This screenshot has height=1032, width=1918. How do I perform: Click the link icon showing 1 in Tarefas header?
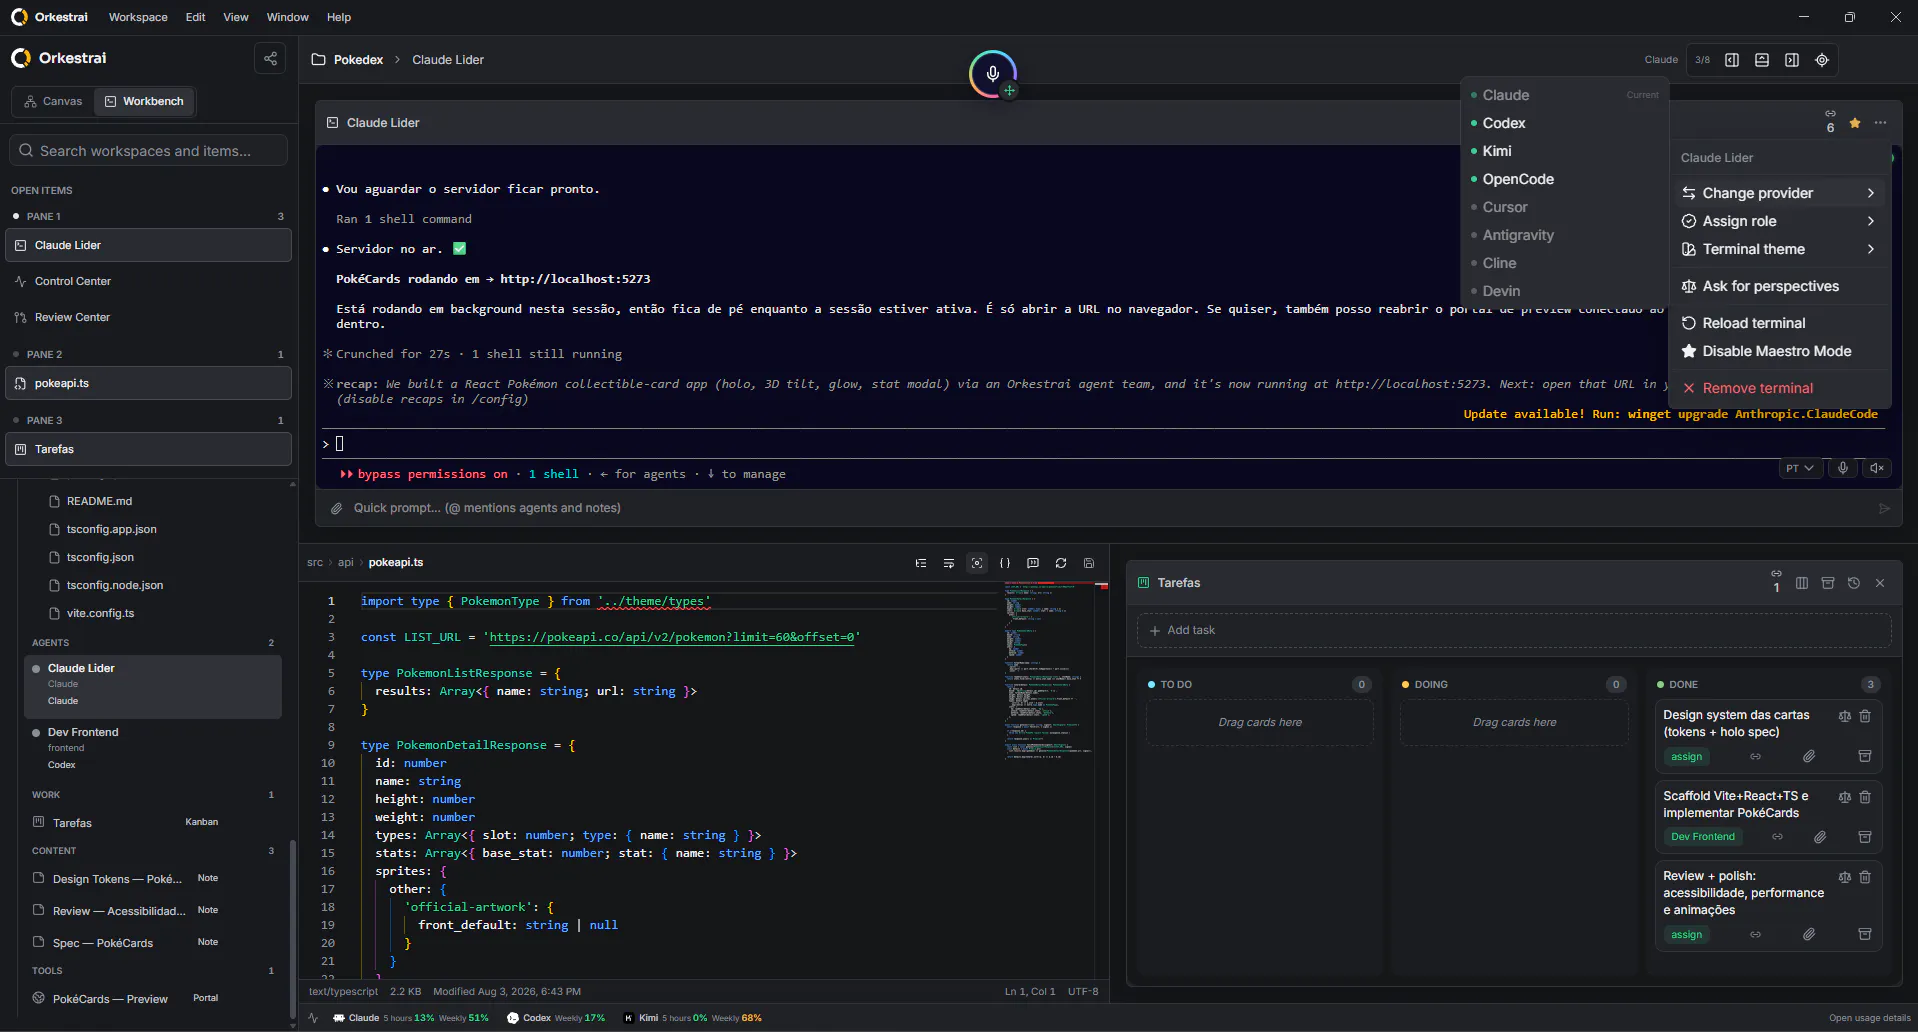tap(1776, 581)
